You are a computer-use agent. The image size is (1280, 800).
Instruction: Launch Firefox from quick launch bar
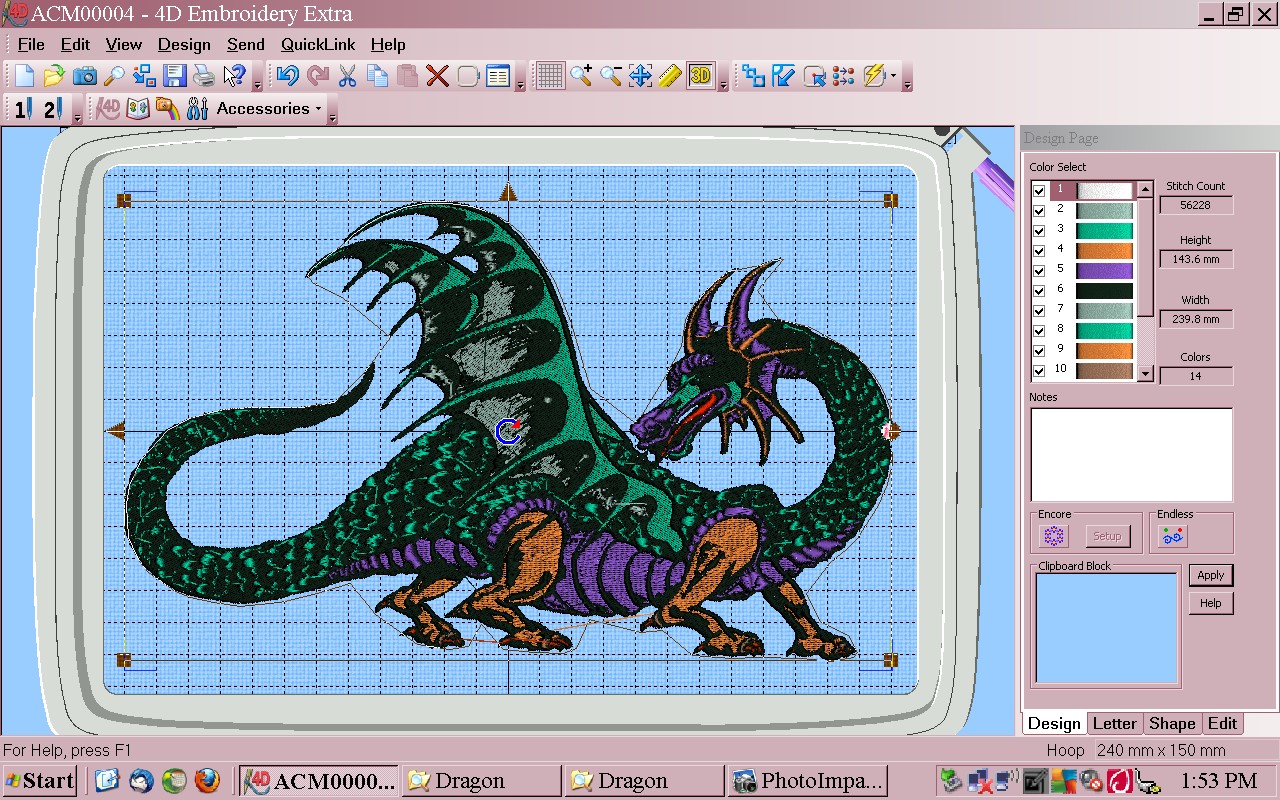point(206,781)
